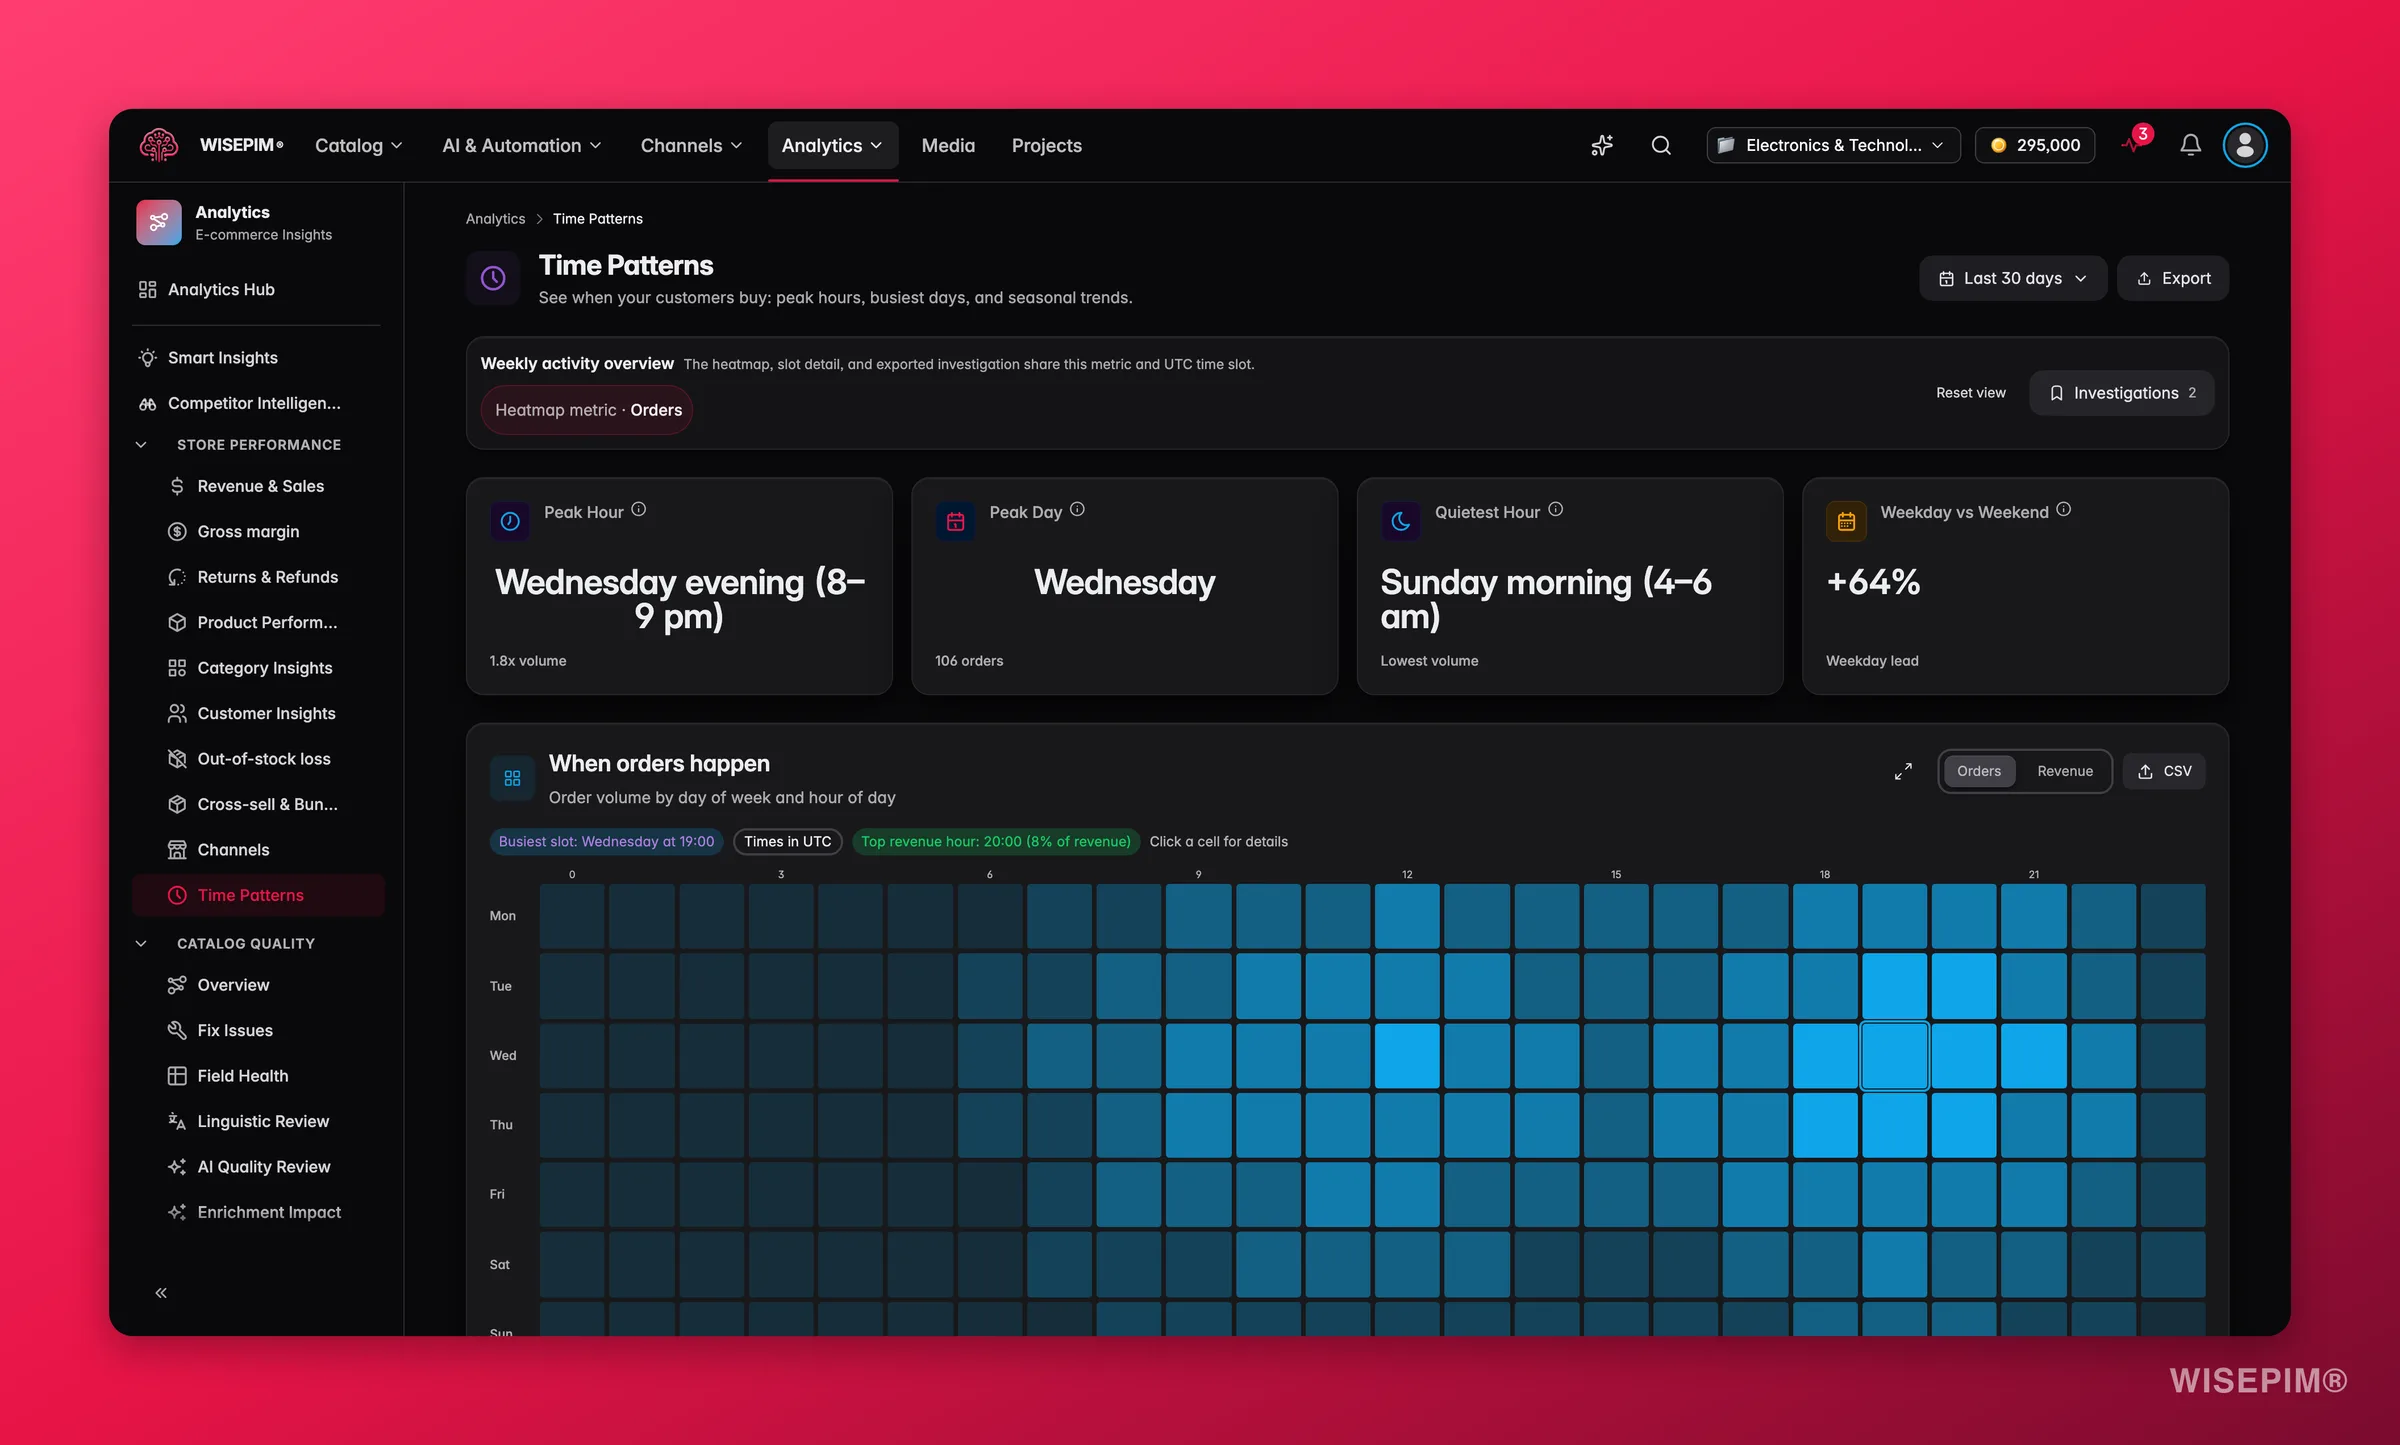This screenshot has width=2400, height=1445.
Task: Click the credits coin balance 295,000
Action: (2035, 145)
